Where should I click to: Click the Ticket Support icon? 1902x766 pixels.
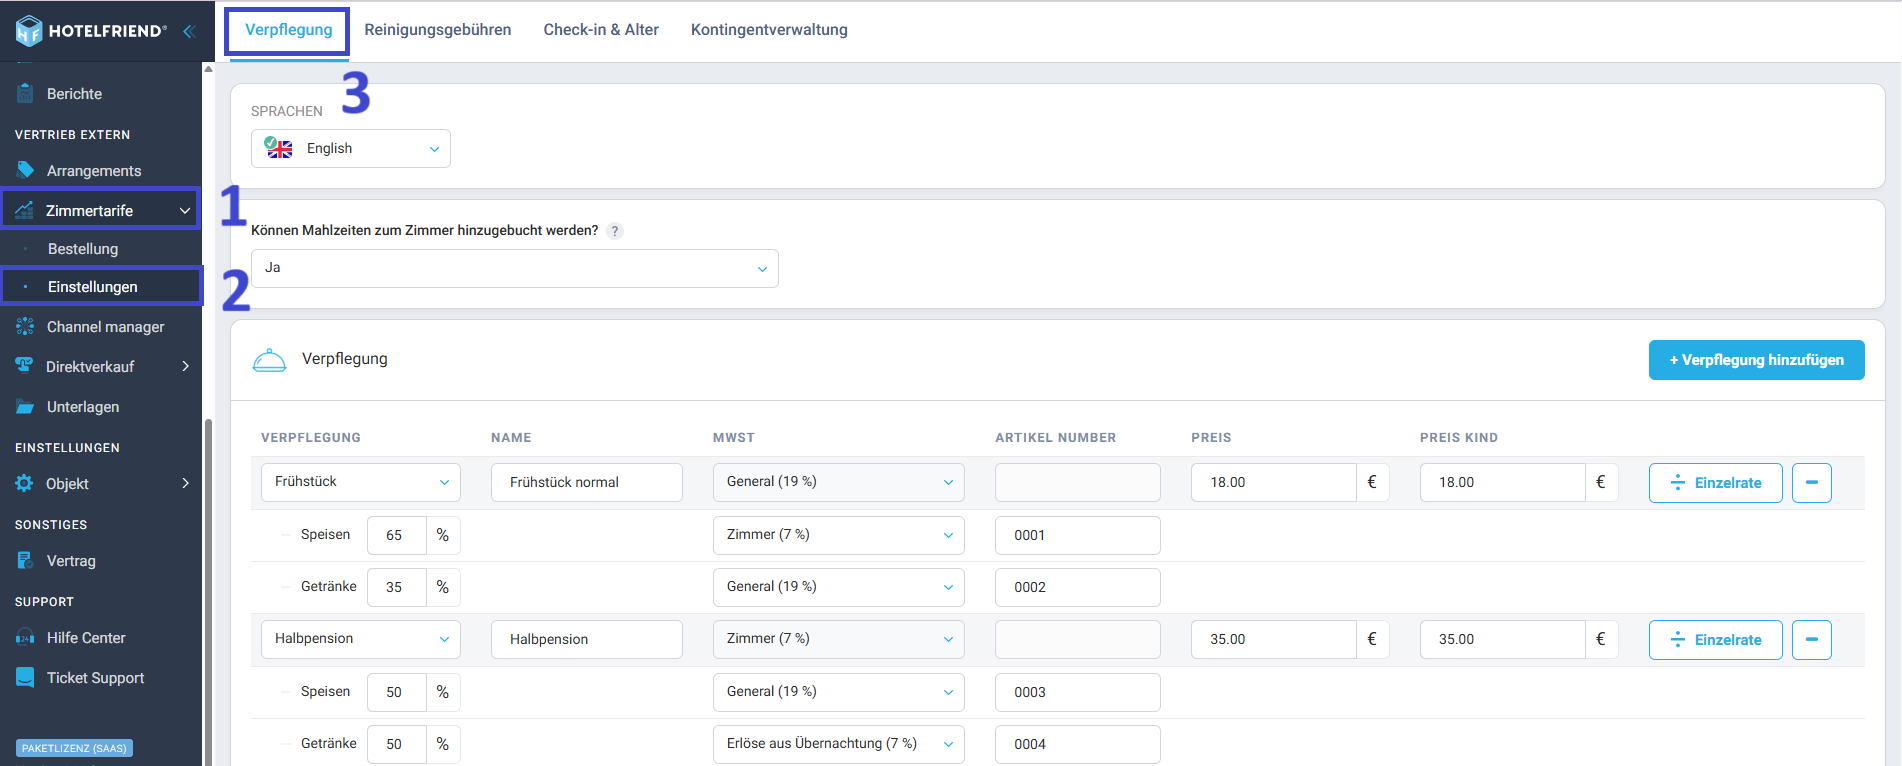25,677
